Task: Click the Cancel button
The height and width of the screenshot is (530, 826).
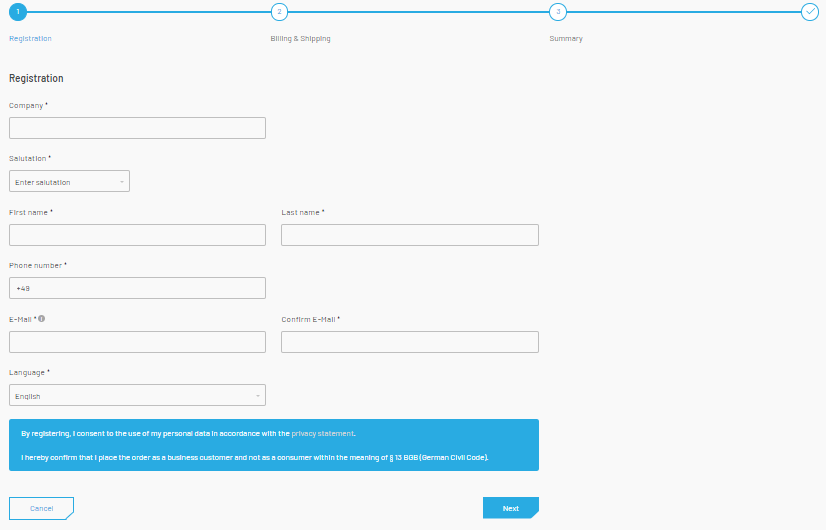Action: tap(42, 508)
